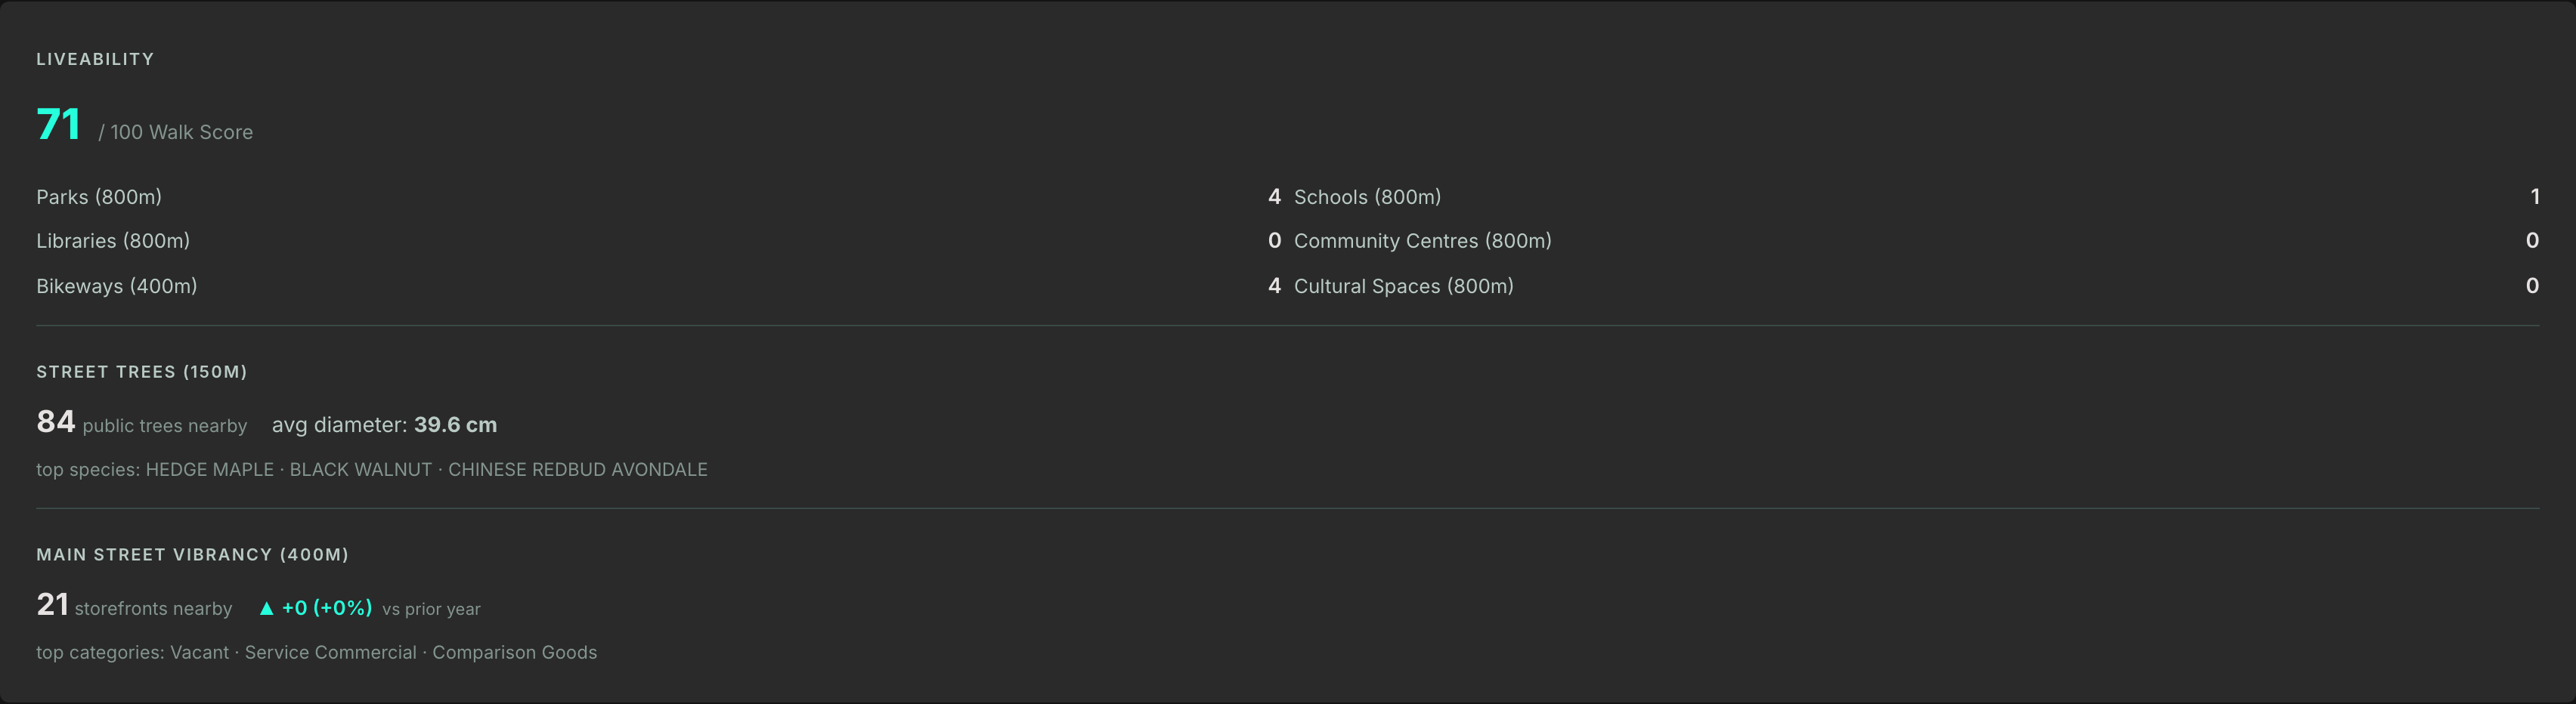Viewport: 2576px width, 704px height.
Task: Select the Bikeways (400m) label
Action: pyautogui.click(x=117, y=286)
